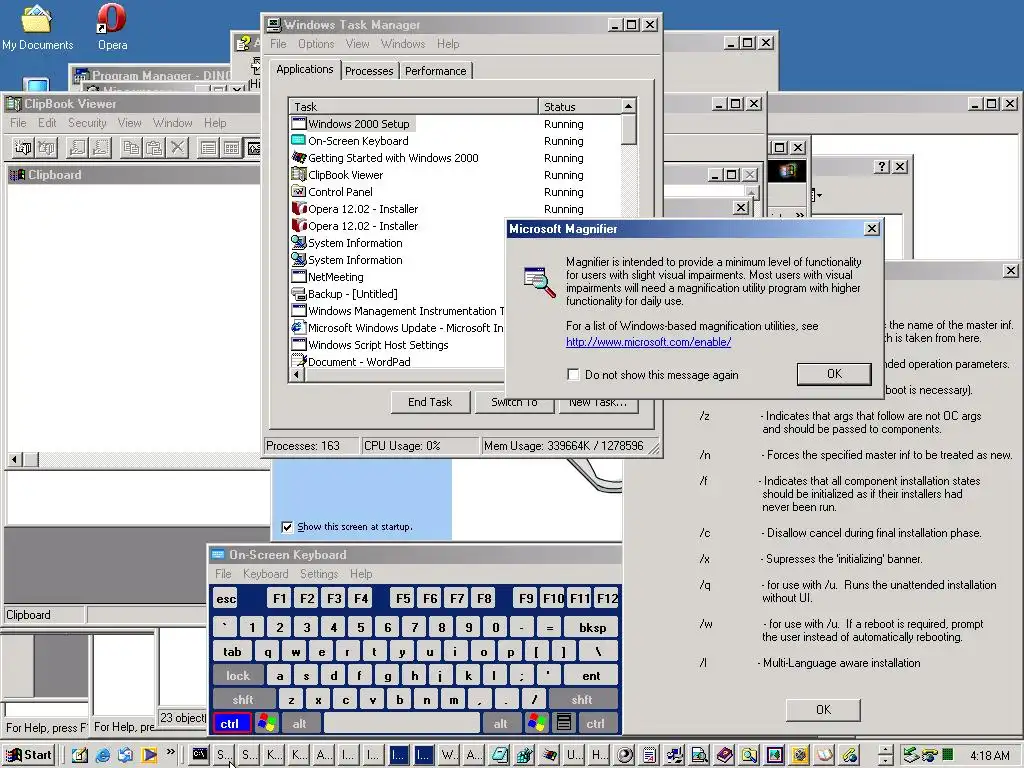The height and width of the screenshot is (768, 1024).
Task: Toggle the left shft key on On-Screen Keyboard
Action: 242,699
